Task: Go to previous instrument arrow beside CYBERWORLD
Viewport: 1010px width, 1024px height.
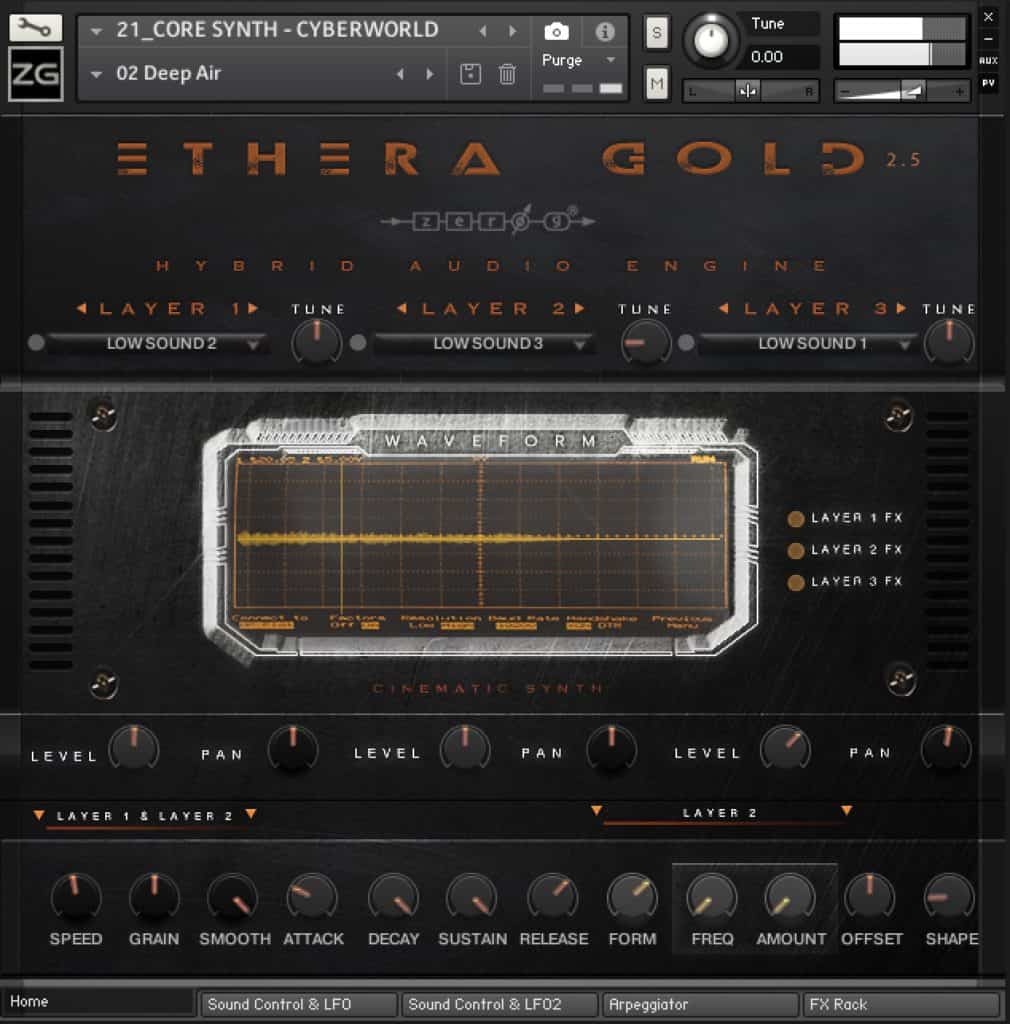Action: coord(483,31)
